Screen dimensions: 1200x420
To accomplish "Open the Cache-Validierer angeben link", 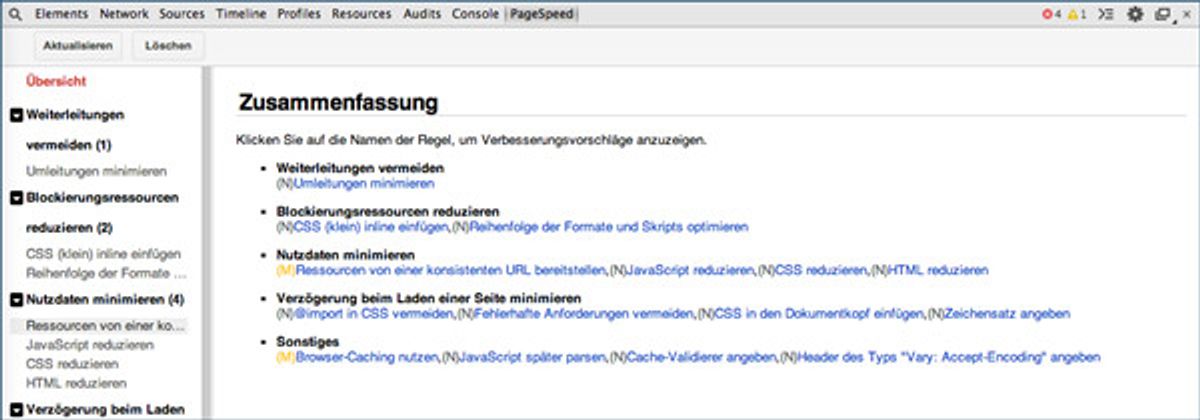I will coord(702,357).
